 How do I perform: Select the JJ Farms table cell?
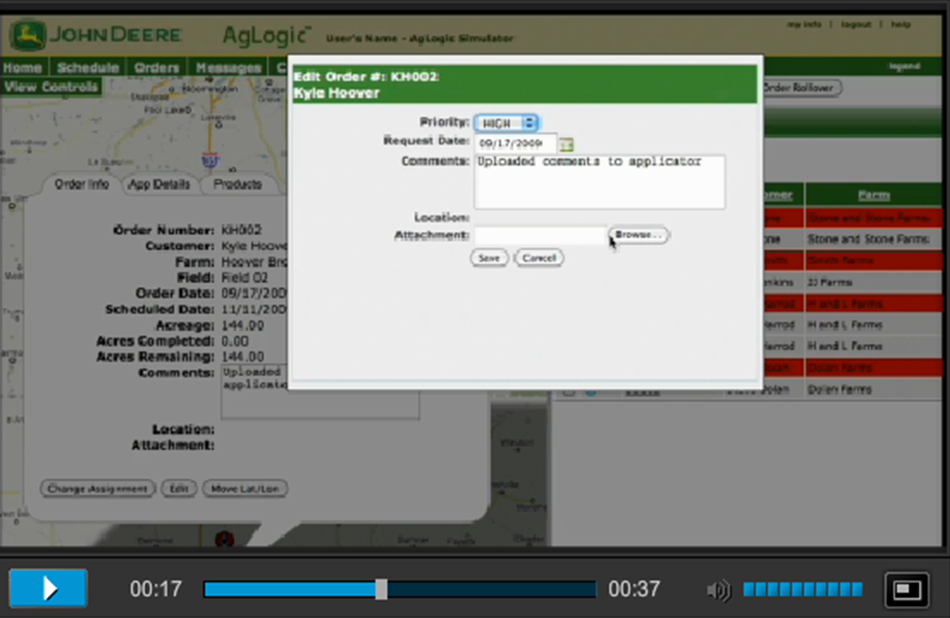click(x=874, y=282)
